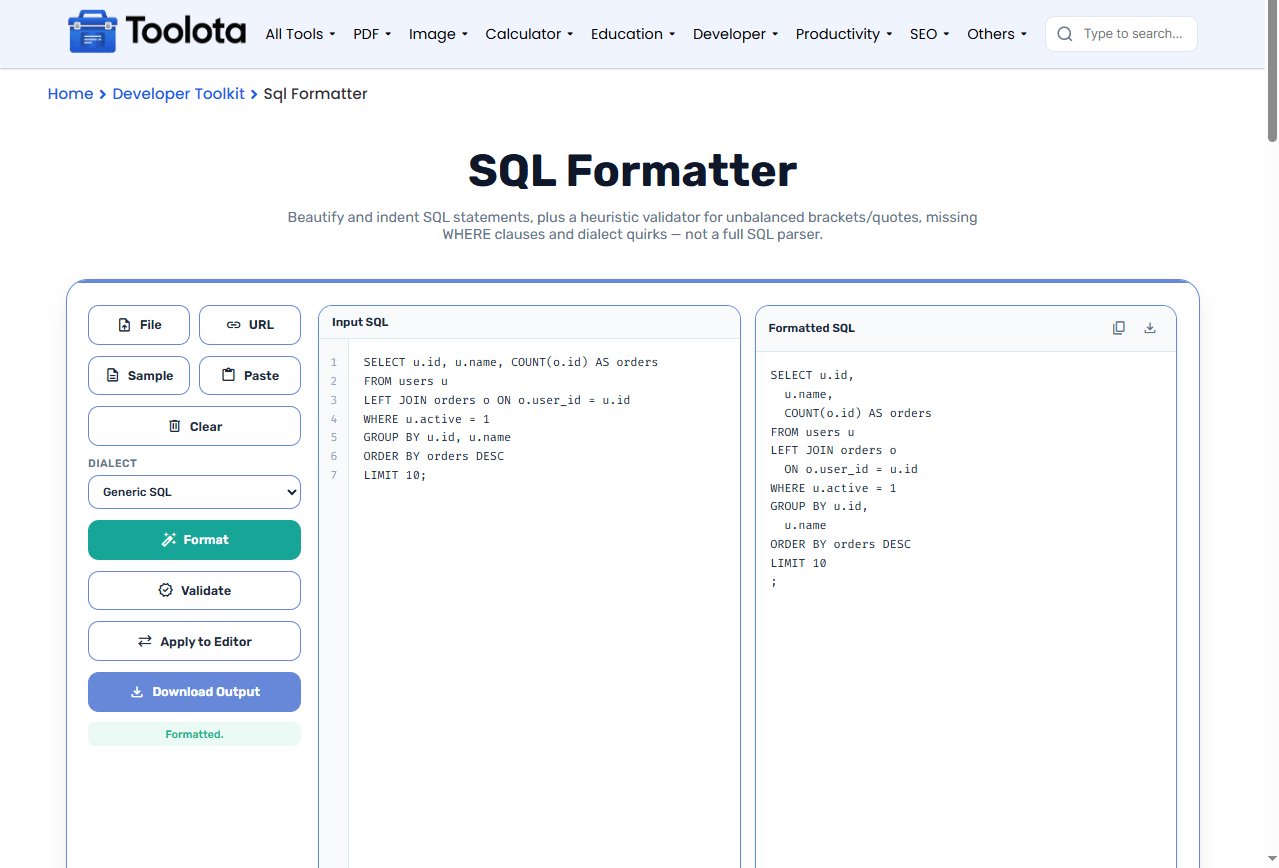Viewport: 1279px width, 868px height.
Task: Expand the PDF menu
Action: 372,34
